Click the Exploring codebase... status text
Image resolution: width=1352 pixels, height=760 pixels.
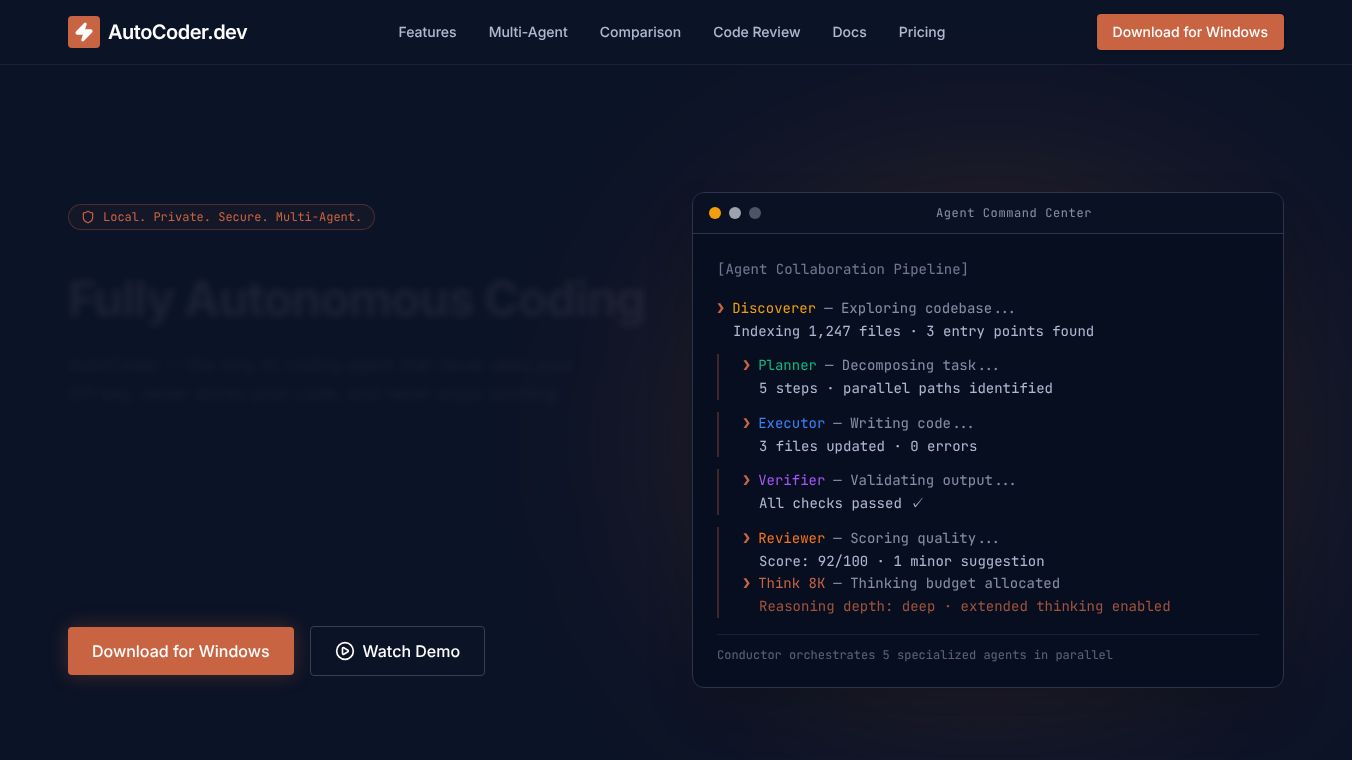(x=928, y=308)
